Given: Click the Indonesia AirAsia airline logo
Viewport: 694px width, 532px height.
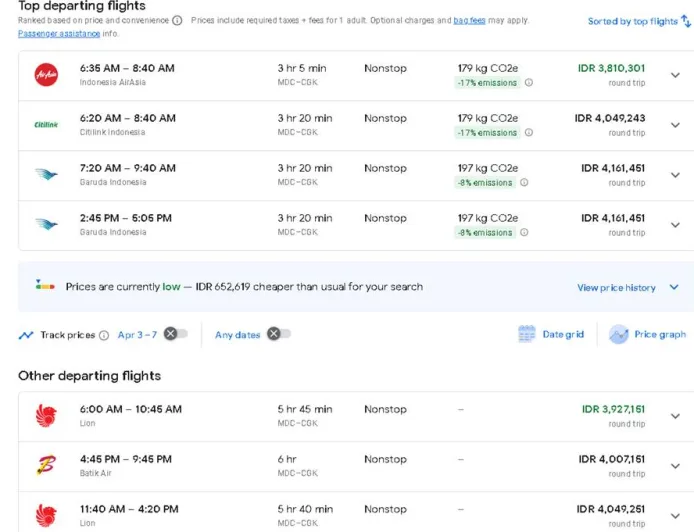Looking at the screenshot, I should [x=46, y=75].
